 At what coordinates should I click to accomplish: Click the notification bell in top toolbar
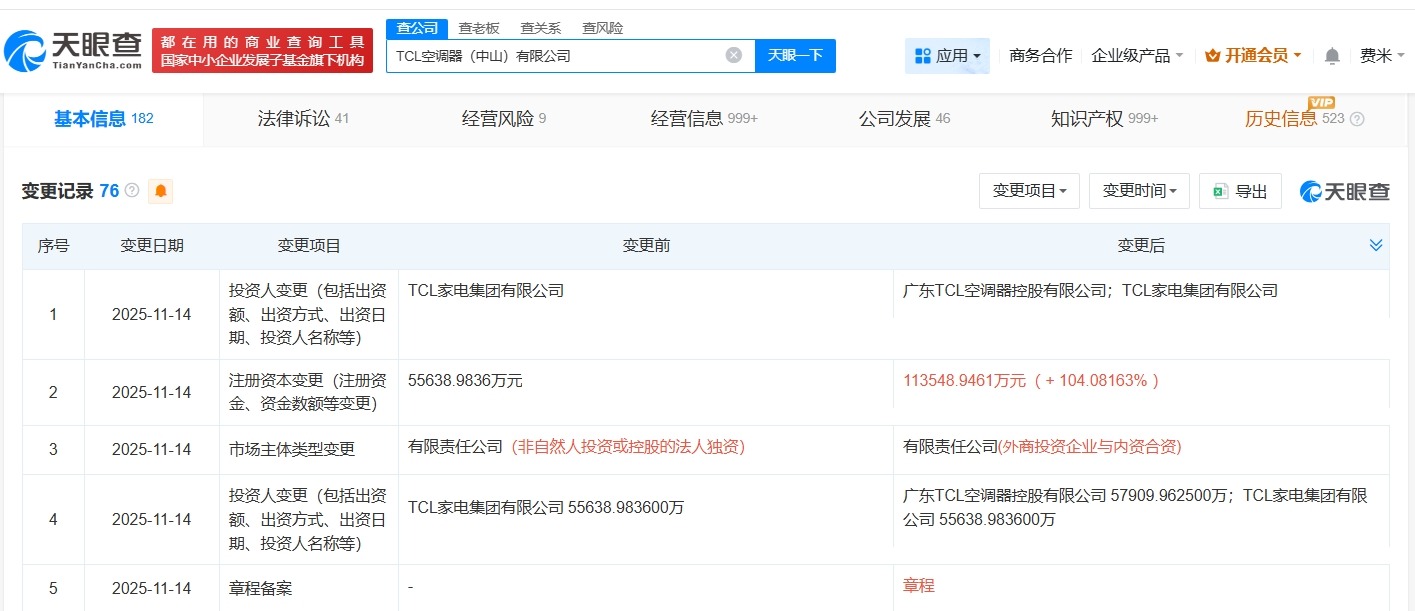pyautogui.click(x=1331, y=56)
